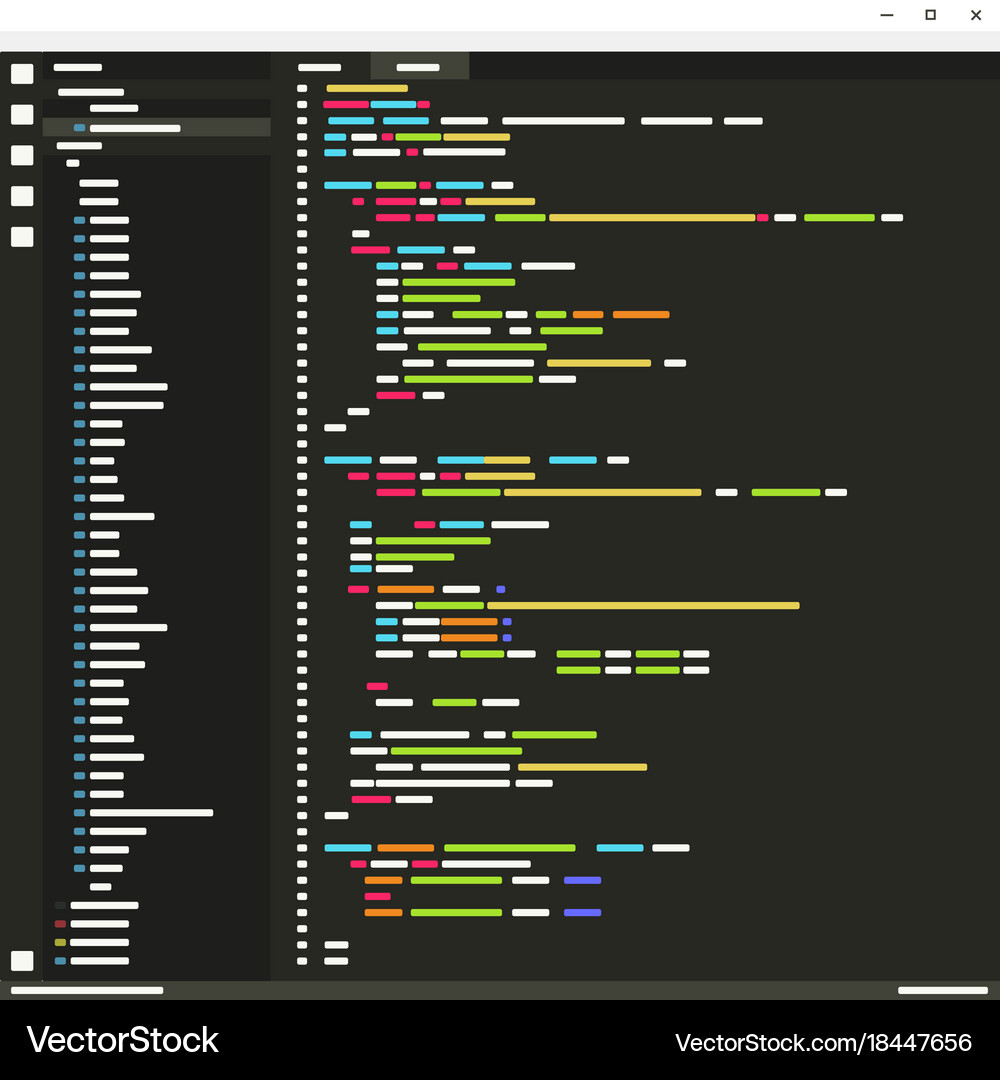
Task: Click the bottom icon of the left activity bar
Action: [x=22, y=961]
